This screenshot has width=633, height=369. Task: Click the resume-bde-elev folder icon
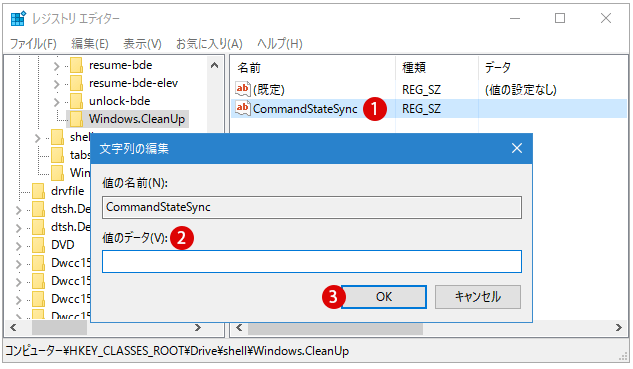76,83
